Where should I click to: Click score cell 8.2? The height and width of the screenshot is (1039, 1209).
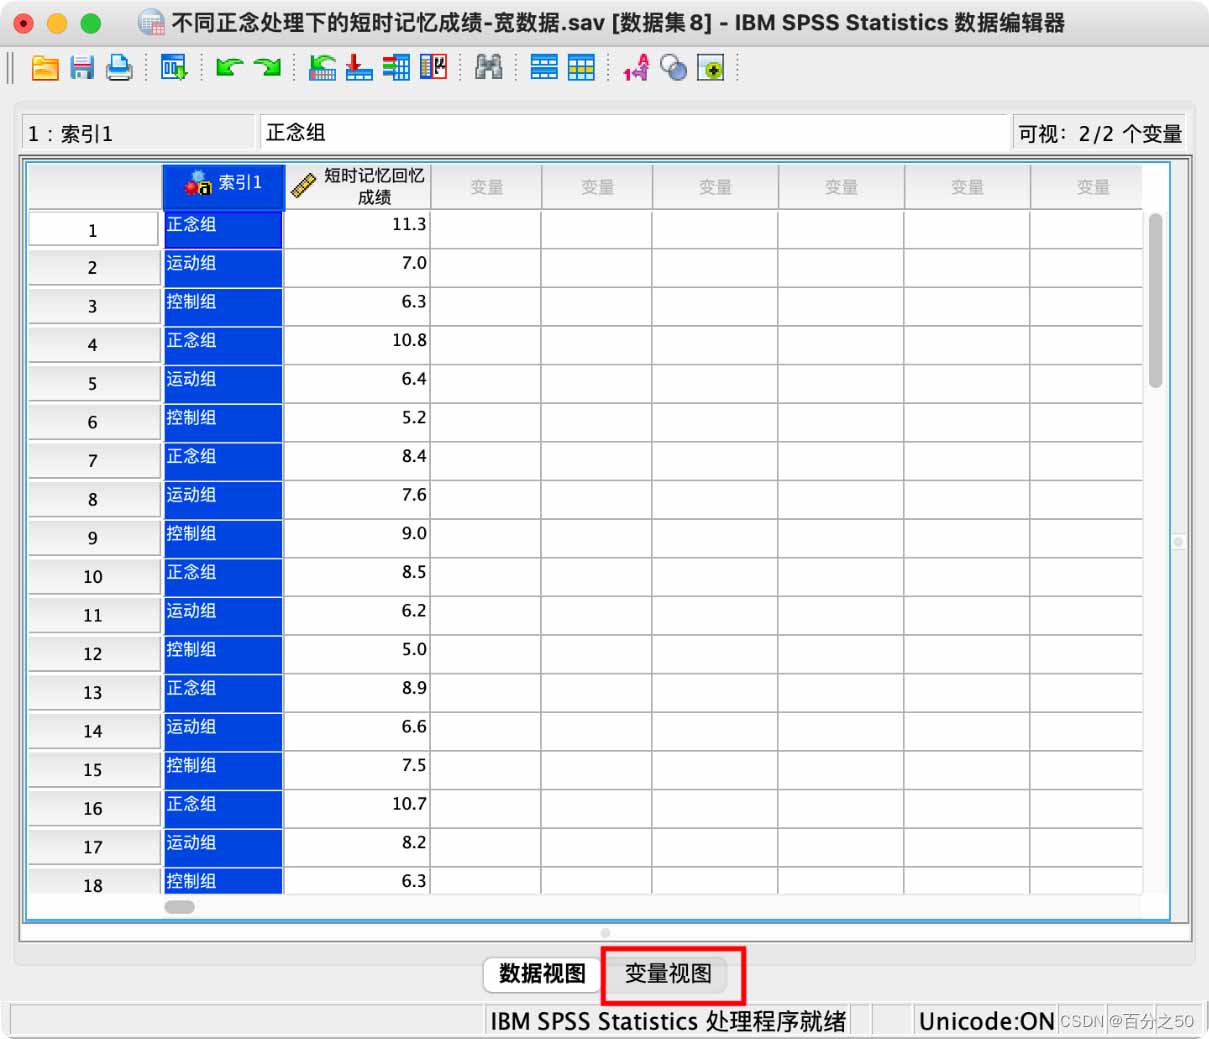(357, 846)
